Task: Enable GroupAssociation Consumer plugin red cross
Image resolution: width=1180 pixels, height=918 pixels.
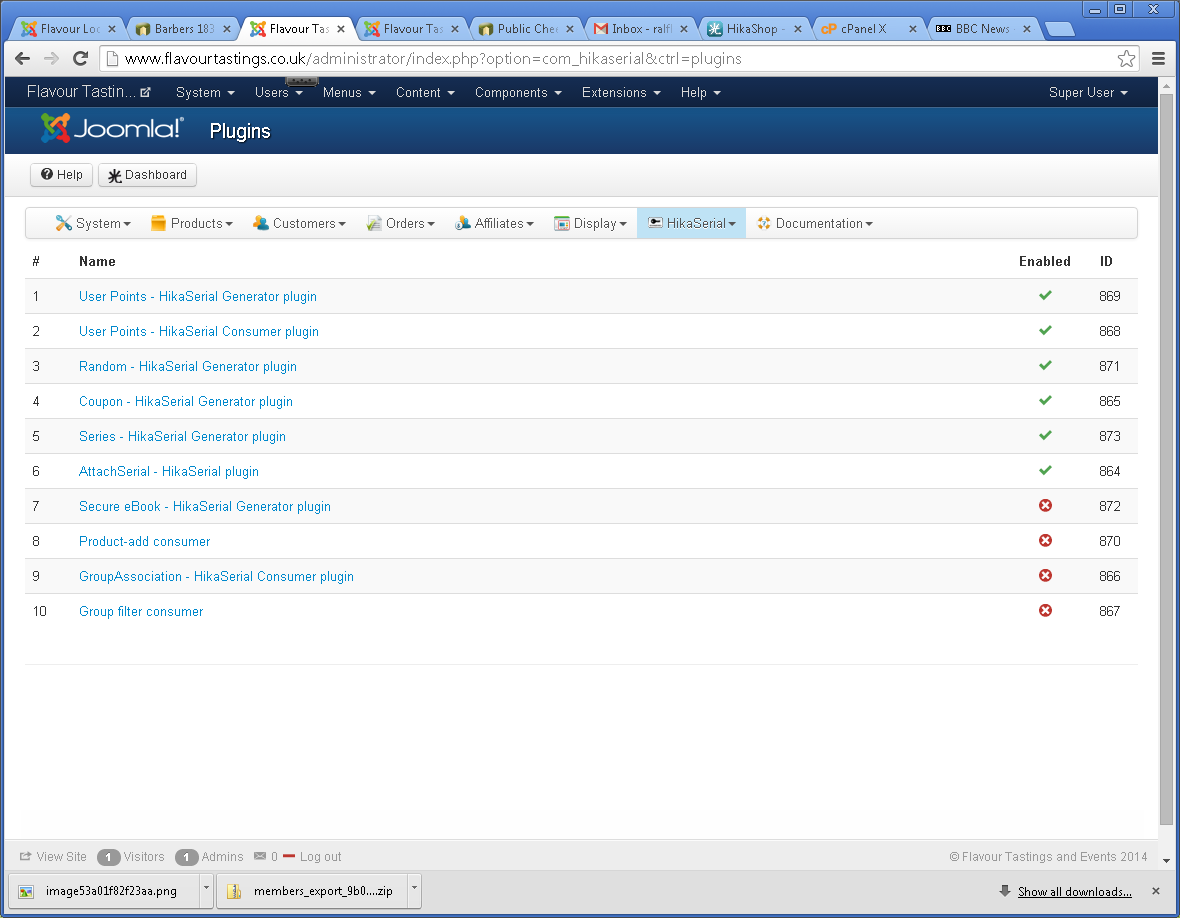Action: [1045, 576]
